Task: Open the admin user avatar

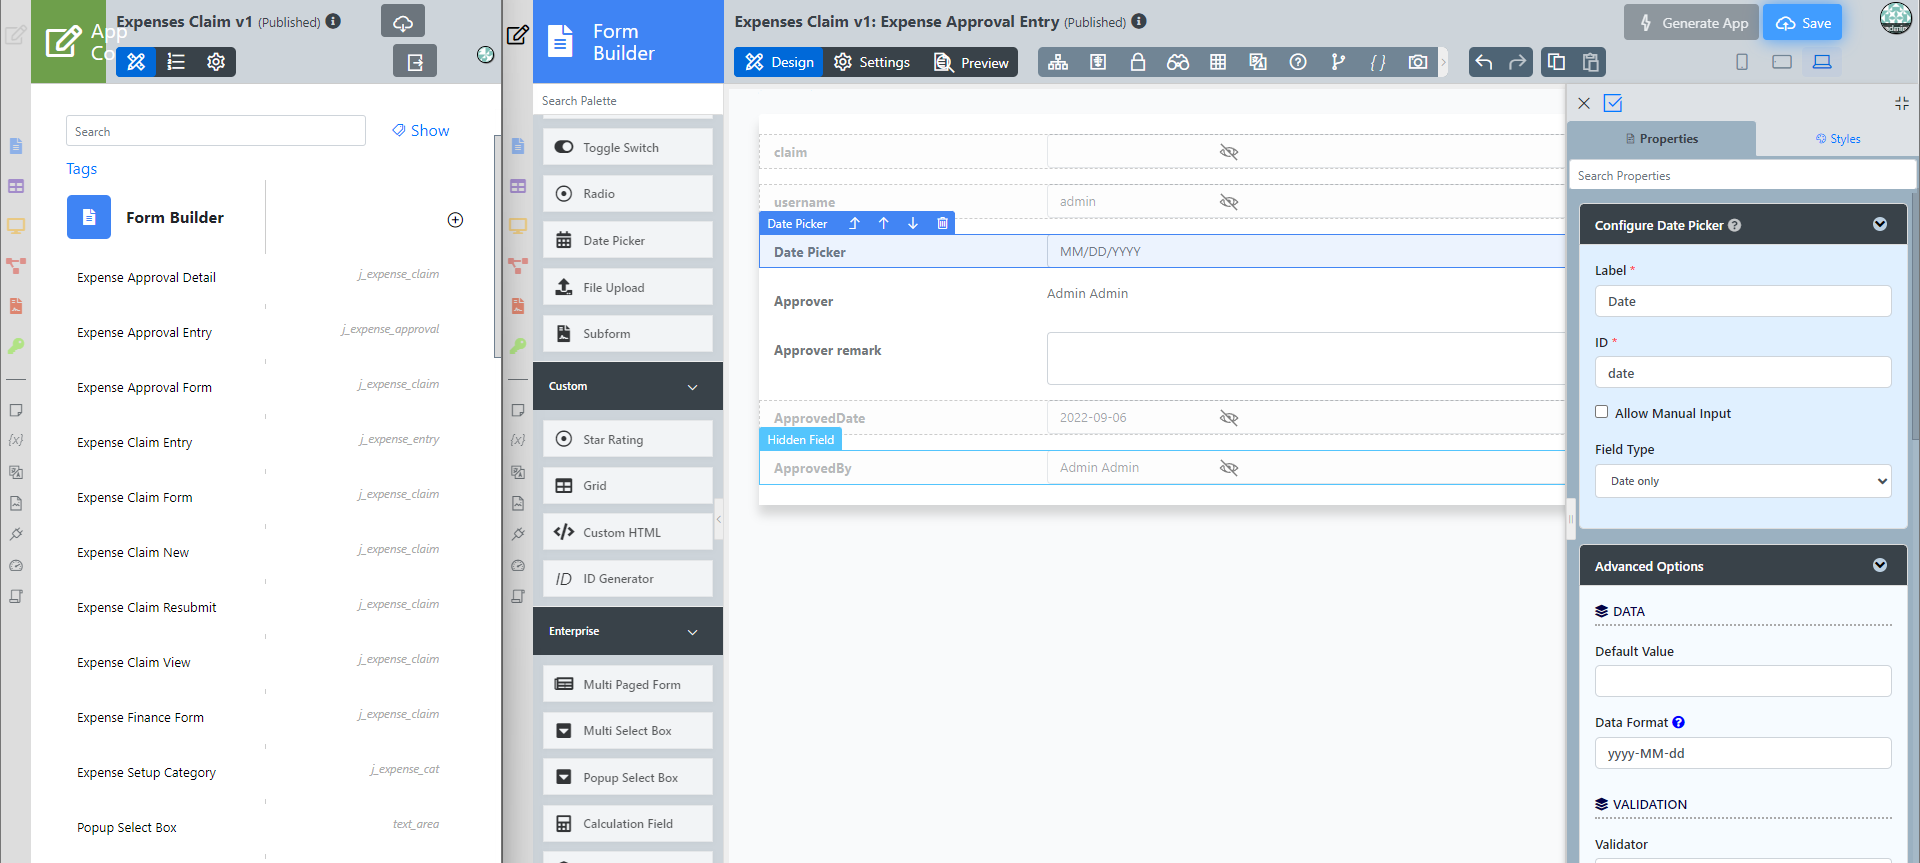Action: [1896, 18]
